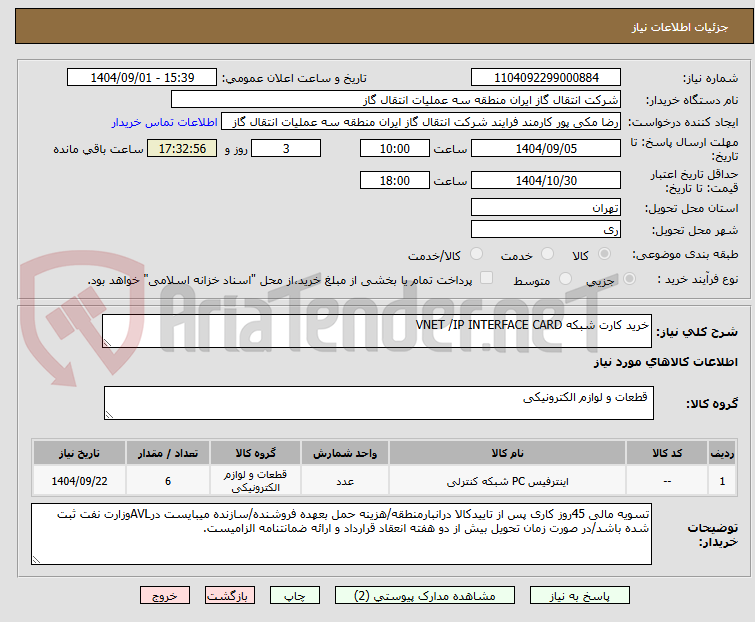
Task: Click the نام کالا column header
Action: 508,453
